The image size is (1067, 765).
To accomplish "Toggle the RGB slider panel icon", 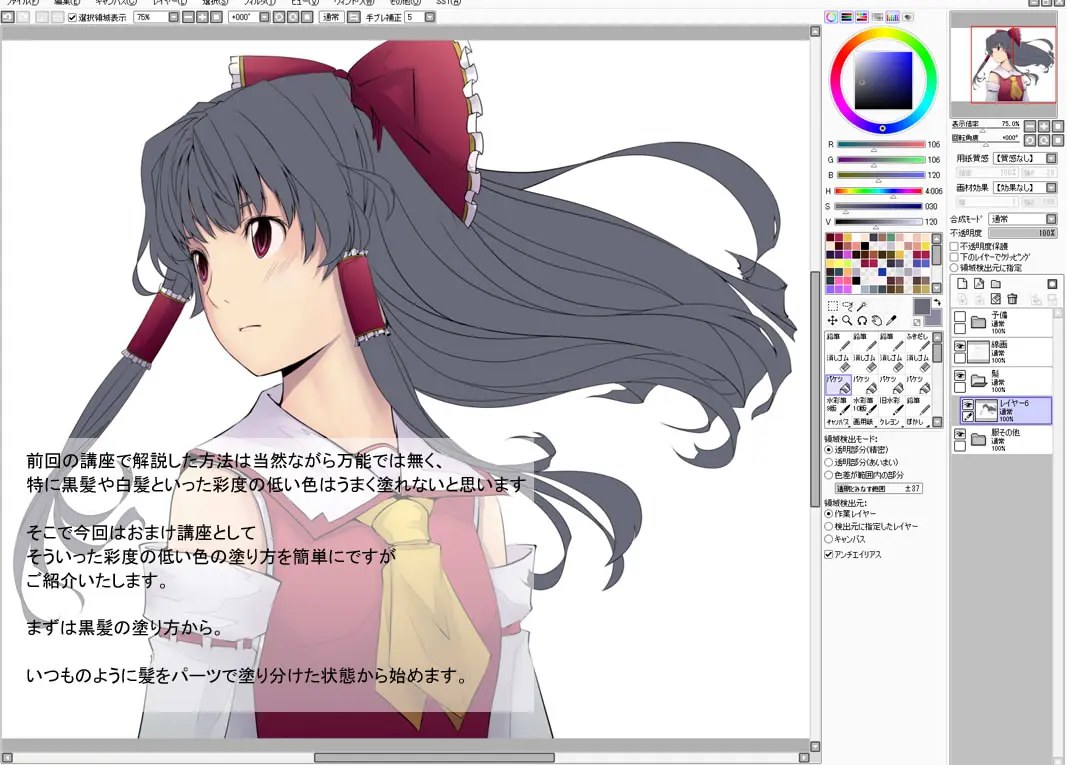I will (x=847, y=17).
